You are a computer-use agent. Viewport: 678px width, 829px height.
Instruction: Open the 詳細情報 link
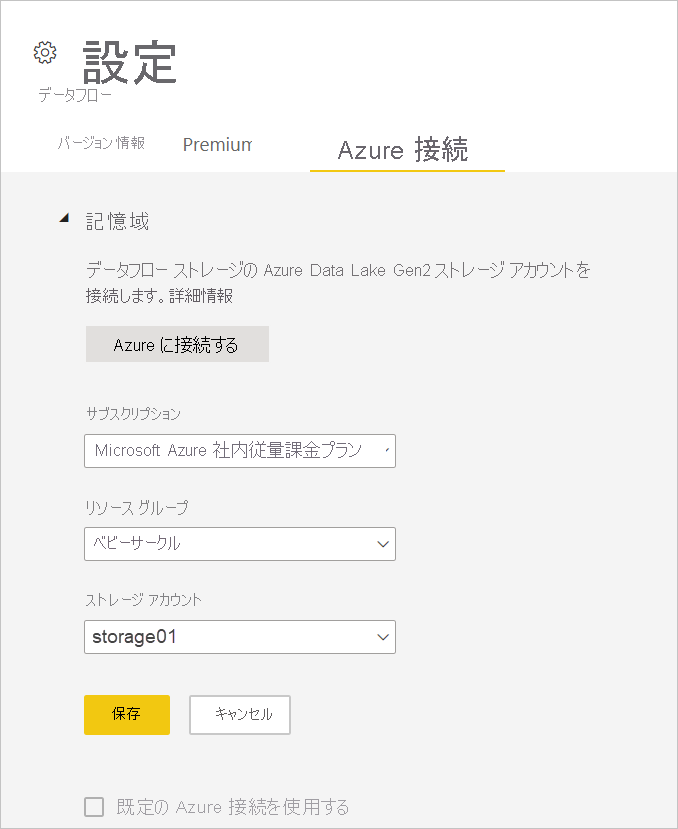click(201, 296)
